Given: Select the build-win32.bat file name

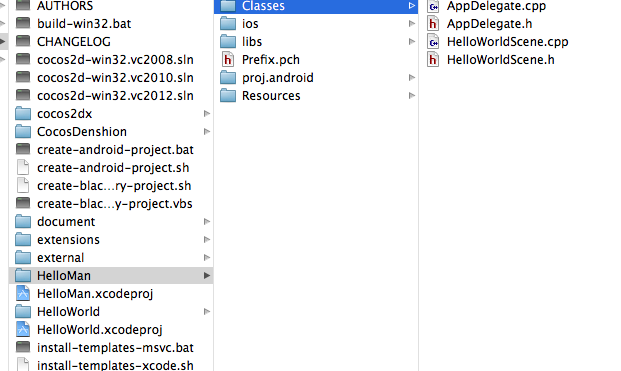Looking at the screenshot, I should point(84,24).
